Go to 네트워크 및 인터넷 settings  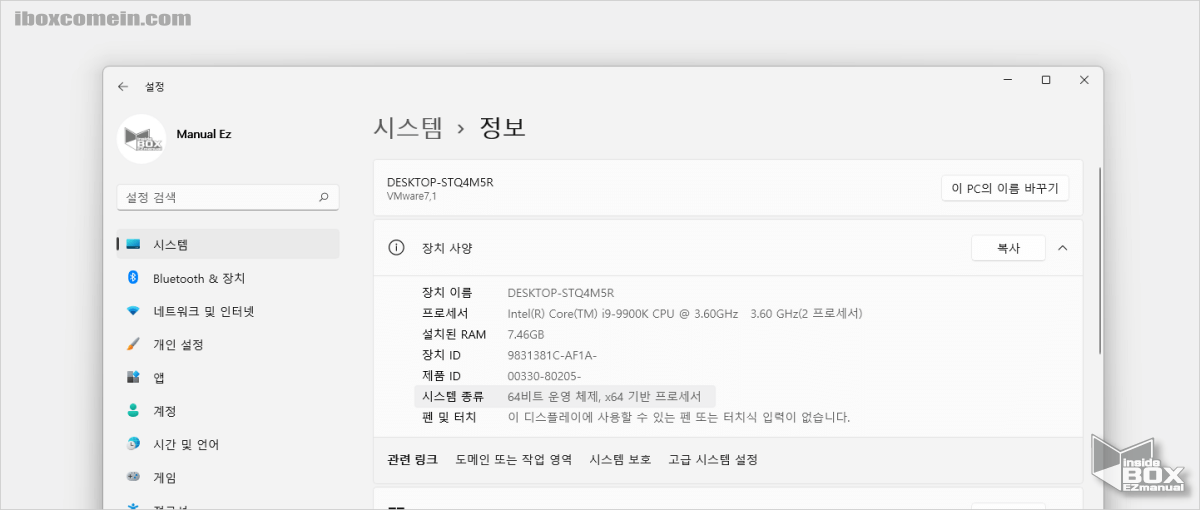228,311
